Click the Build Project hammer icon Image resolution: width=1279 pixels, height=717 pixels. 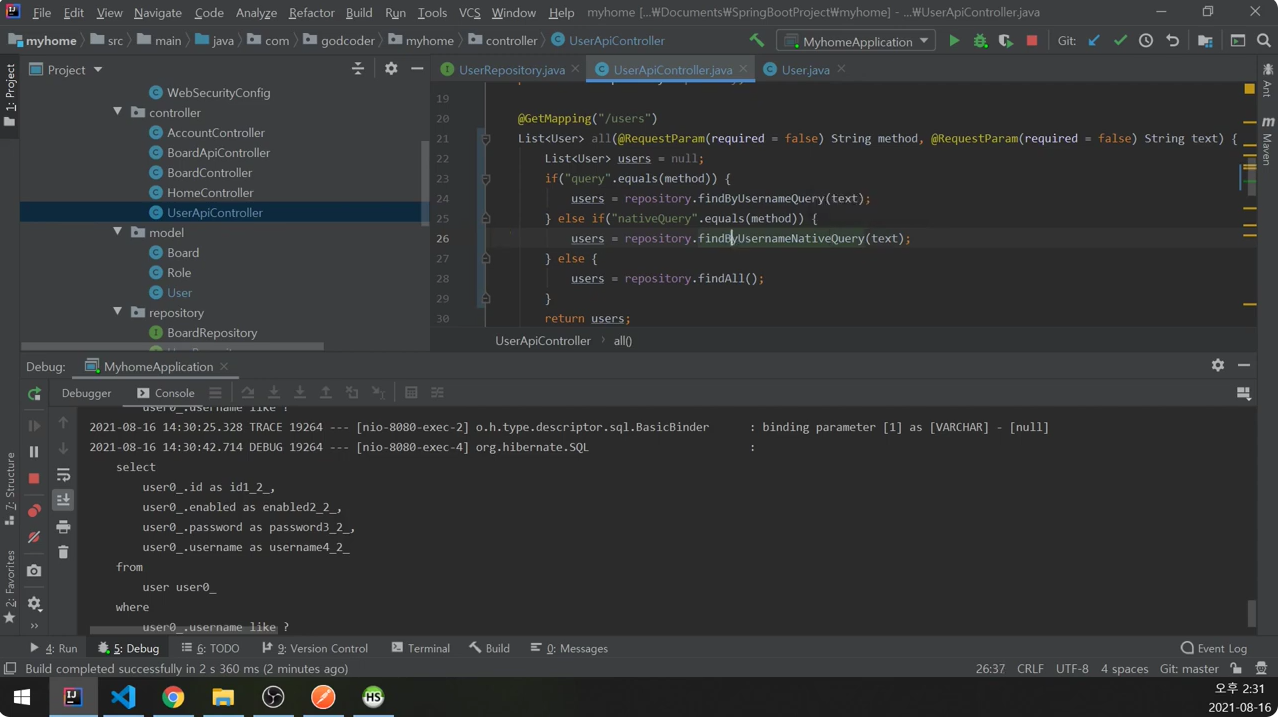pyautogui.click(x=756, y=41)
